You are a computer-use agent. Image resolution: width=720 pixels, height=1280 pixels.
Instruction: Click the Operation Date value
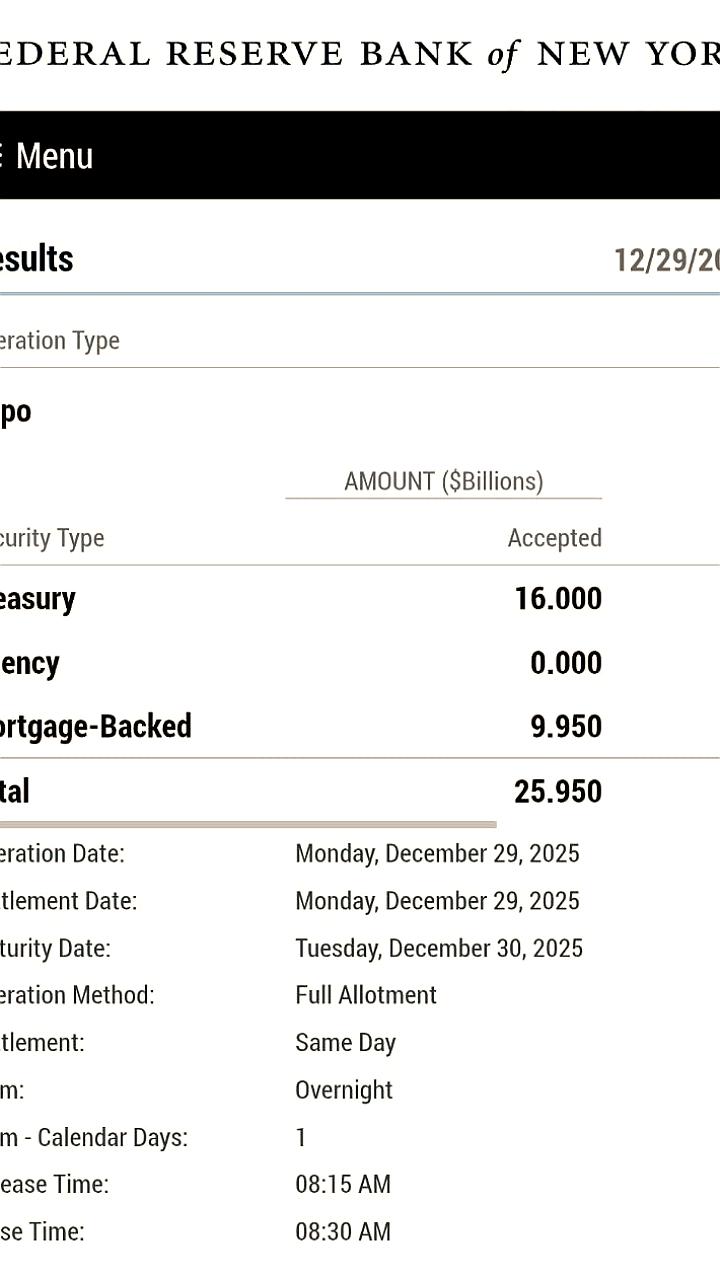437,854
